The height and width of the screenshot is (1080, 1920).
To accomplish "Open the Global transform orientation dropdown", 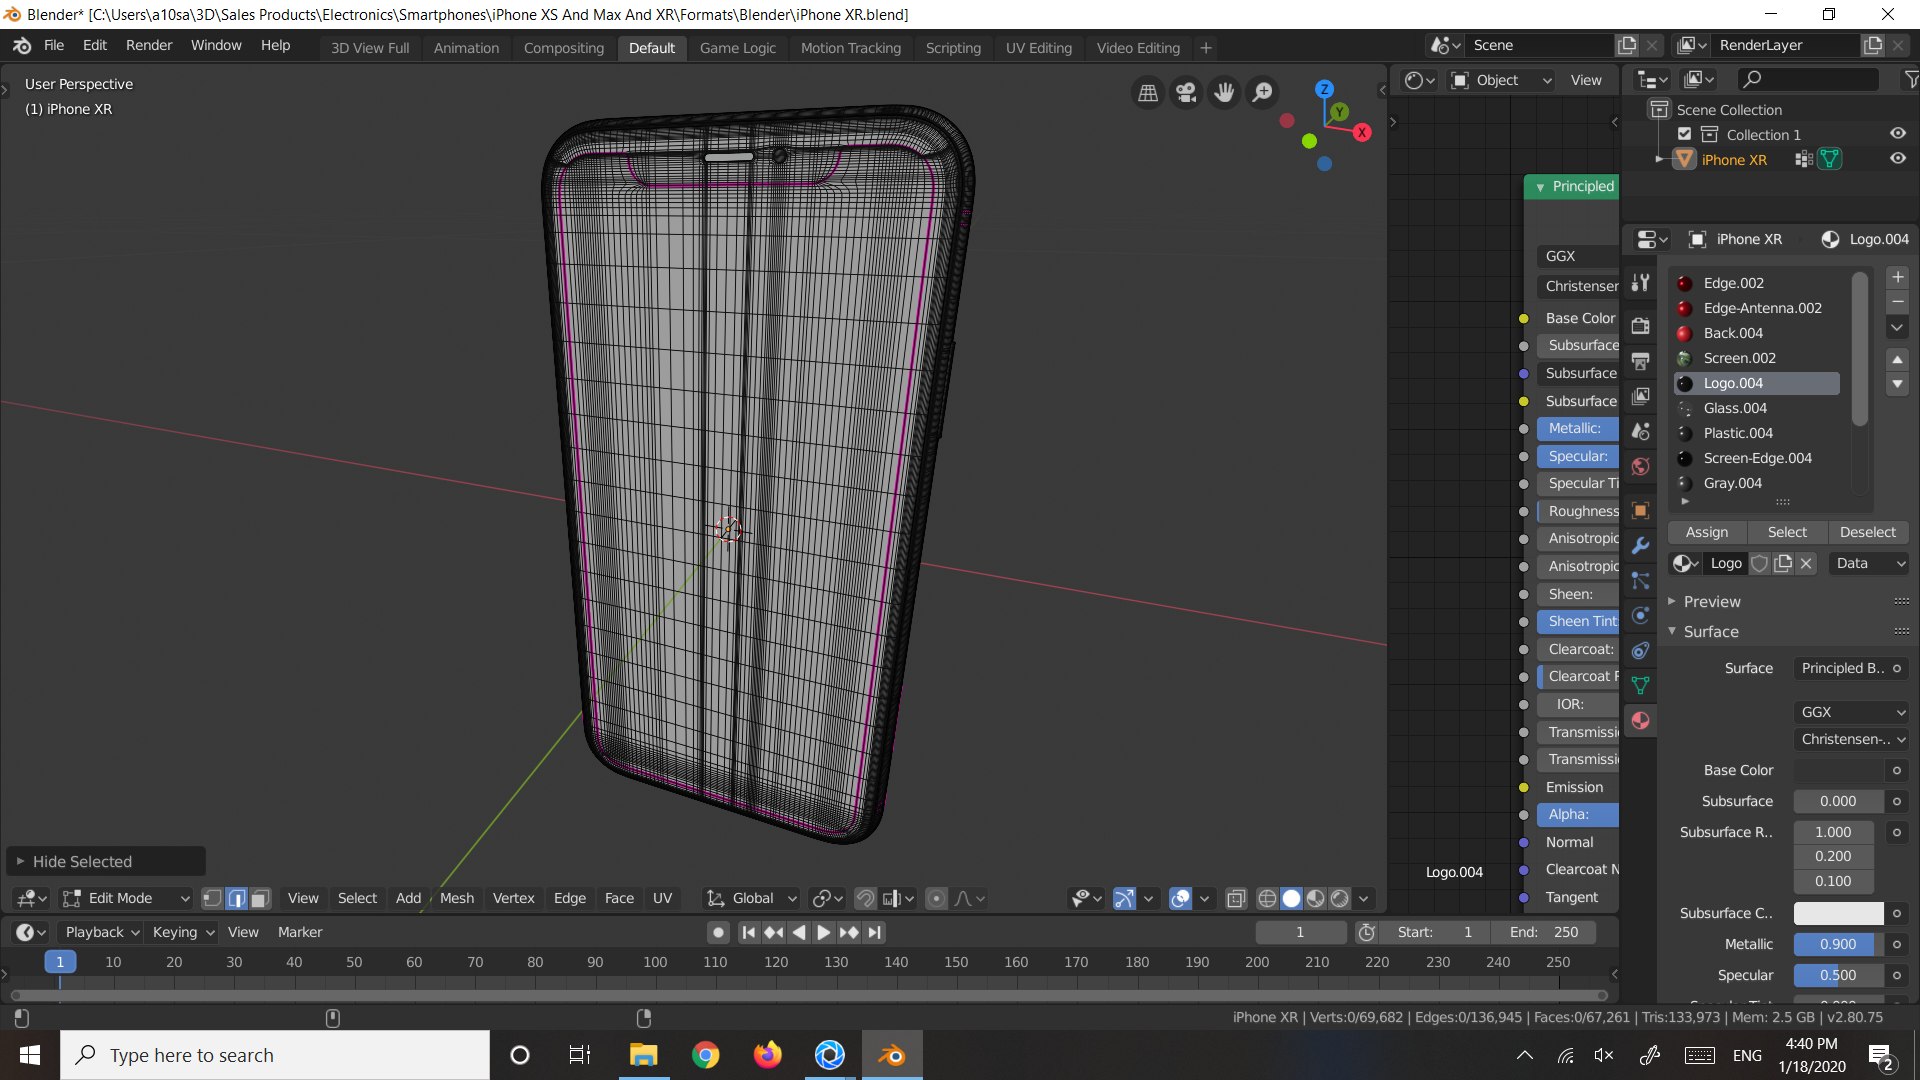I will pos(752,899).
